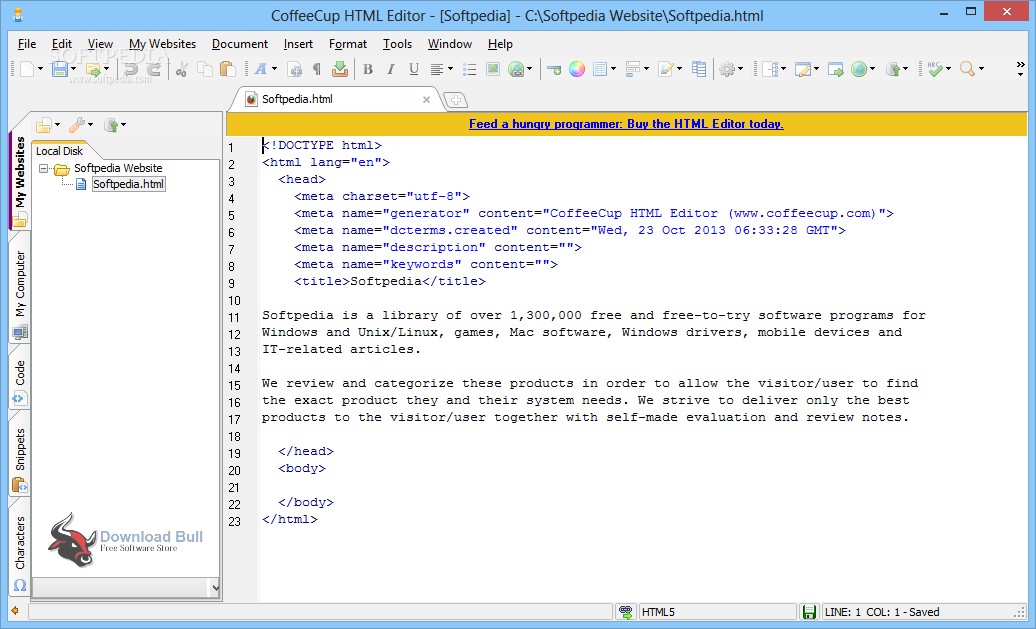Click the orange arrow at status bar left
The image size is (1036, 629).
point(15,611)
